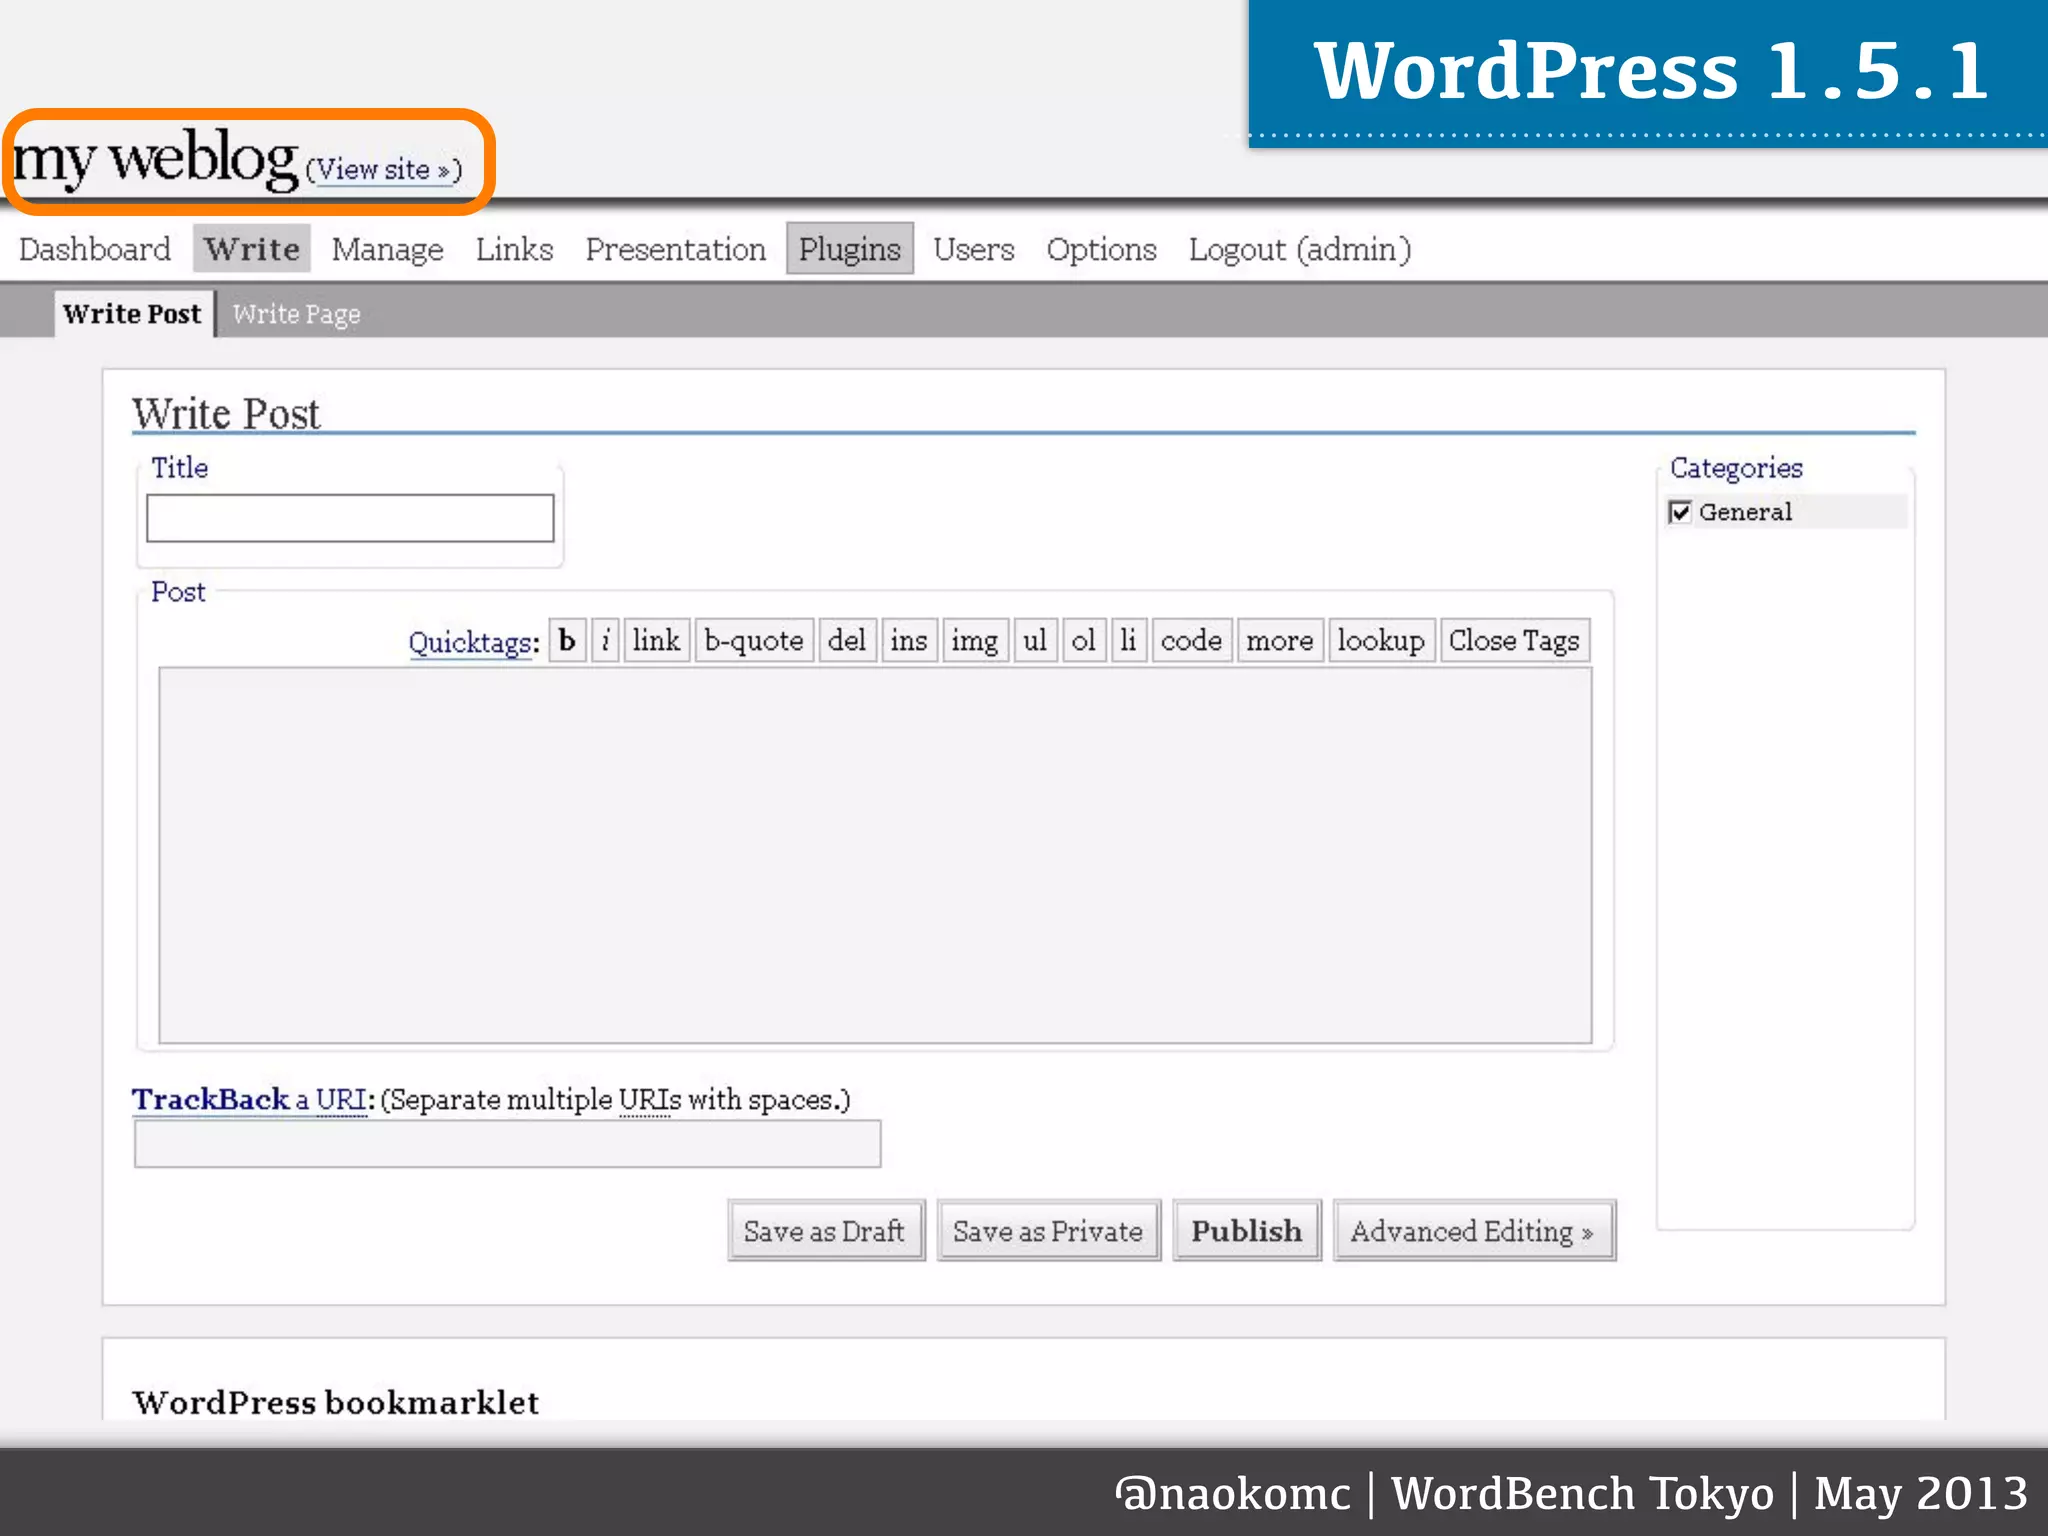
Task: Click the TrackBack URI input field
Action: click(x=507, y=1144)
